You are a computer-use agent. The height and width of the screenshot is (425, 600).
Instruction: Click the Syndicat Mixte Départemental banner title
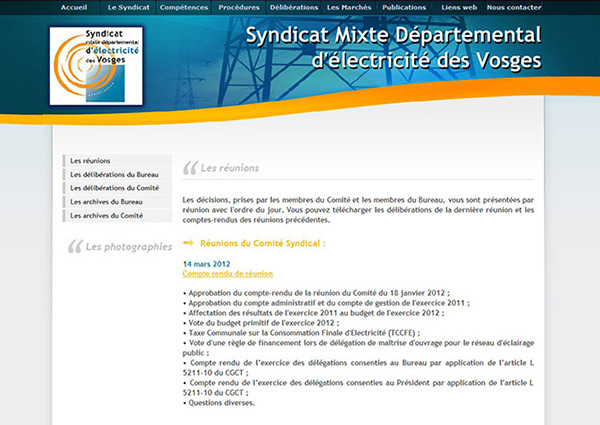(x=393, y=47)
